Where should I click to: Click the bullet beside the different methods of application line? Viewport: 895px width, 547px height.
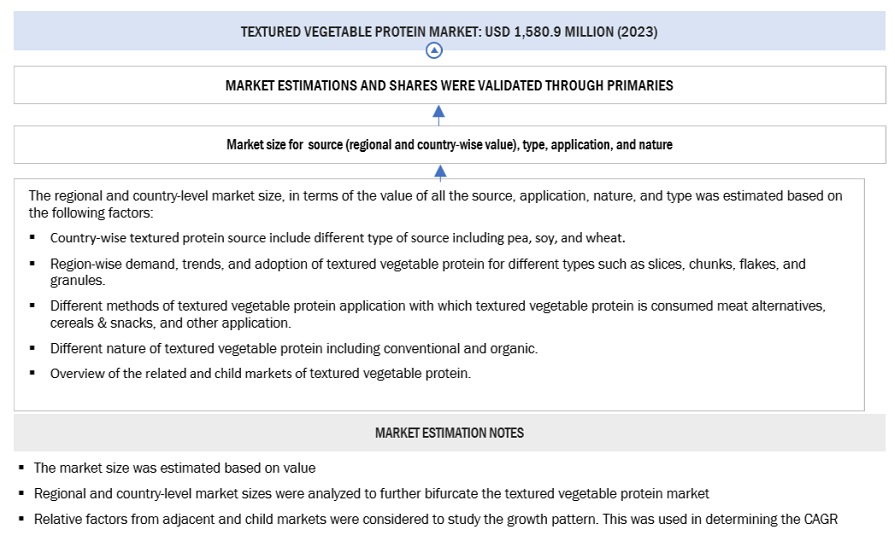click(32, 306)
